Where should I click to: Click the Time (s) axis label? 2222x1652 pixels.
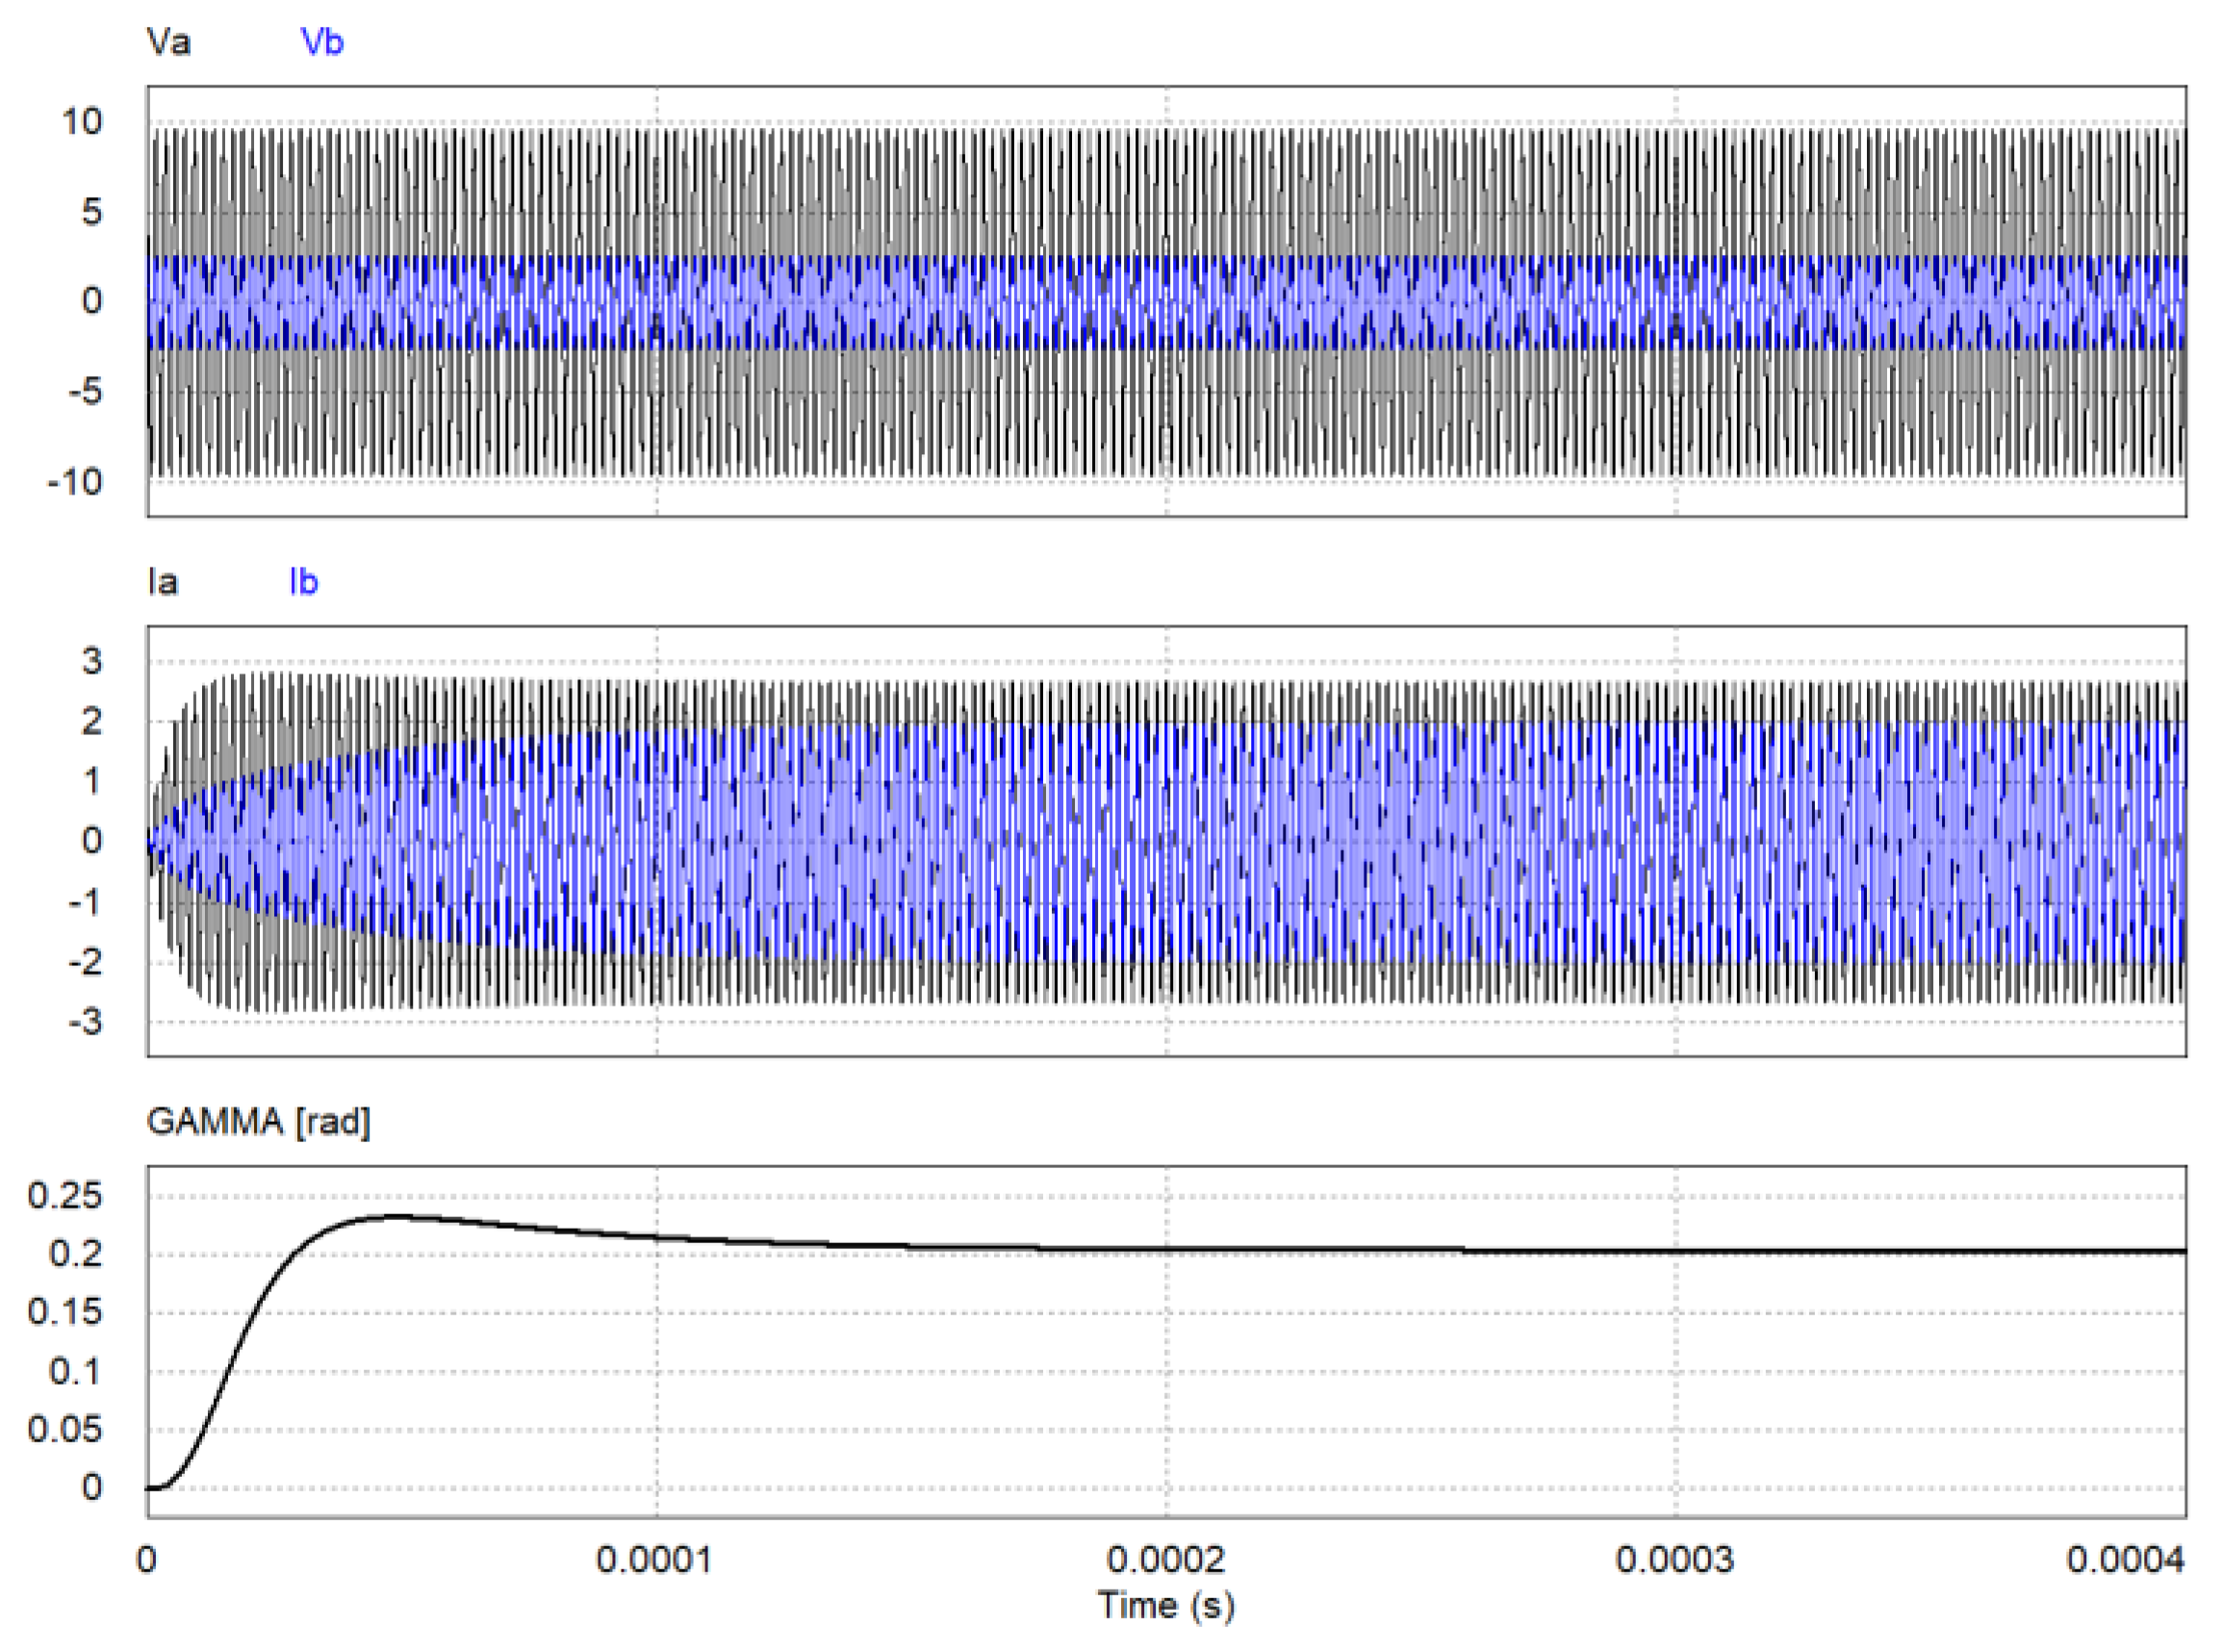point(1166,1605)
